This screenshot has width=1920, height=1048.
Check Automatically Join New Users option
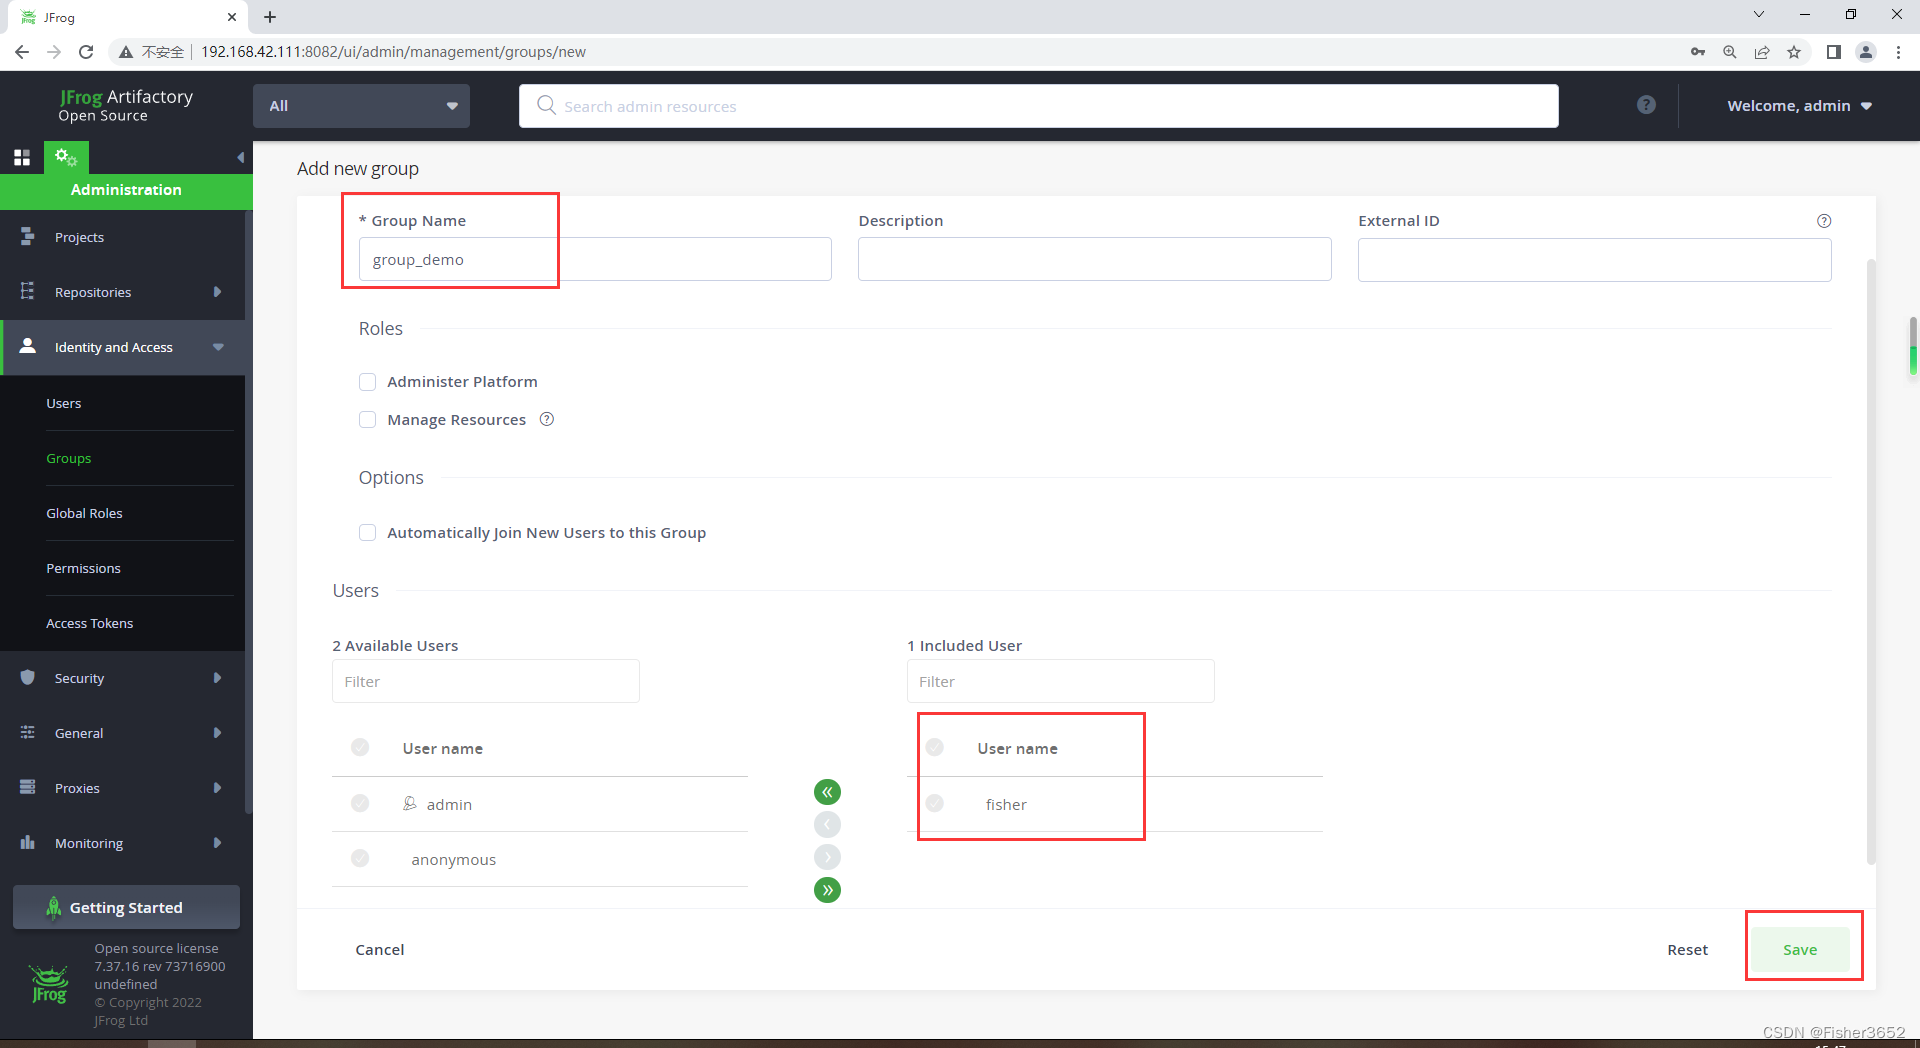click(367, 533)
